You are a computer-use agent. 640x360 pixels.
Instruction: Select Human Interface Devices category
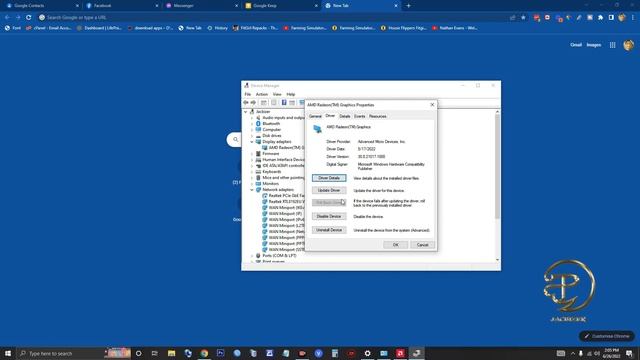coord(283,160)
